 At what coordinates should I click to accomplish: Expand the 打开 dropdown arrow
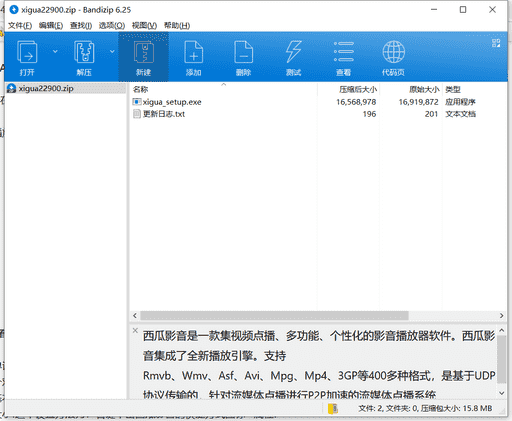(x=55, y=52)
